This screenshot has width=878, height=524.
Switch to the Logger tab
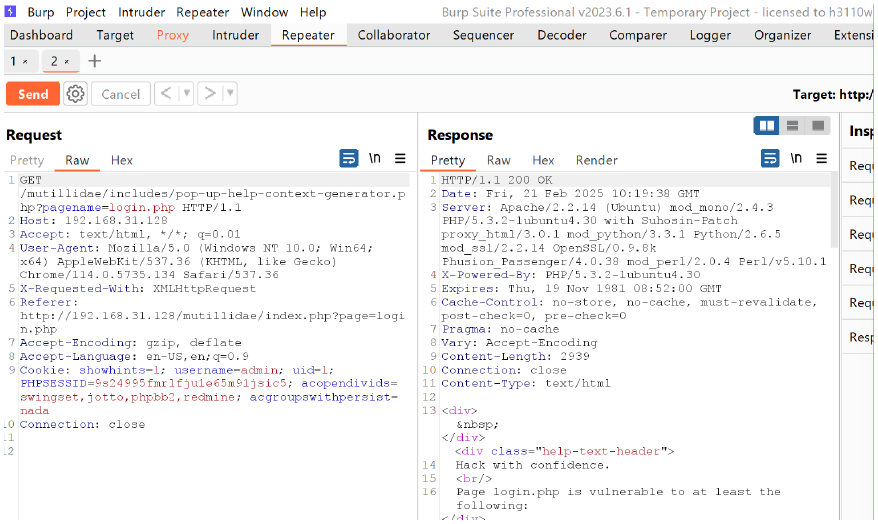coord(710,35)
